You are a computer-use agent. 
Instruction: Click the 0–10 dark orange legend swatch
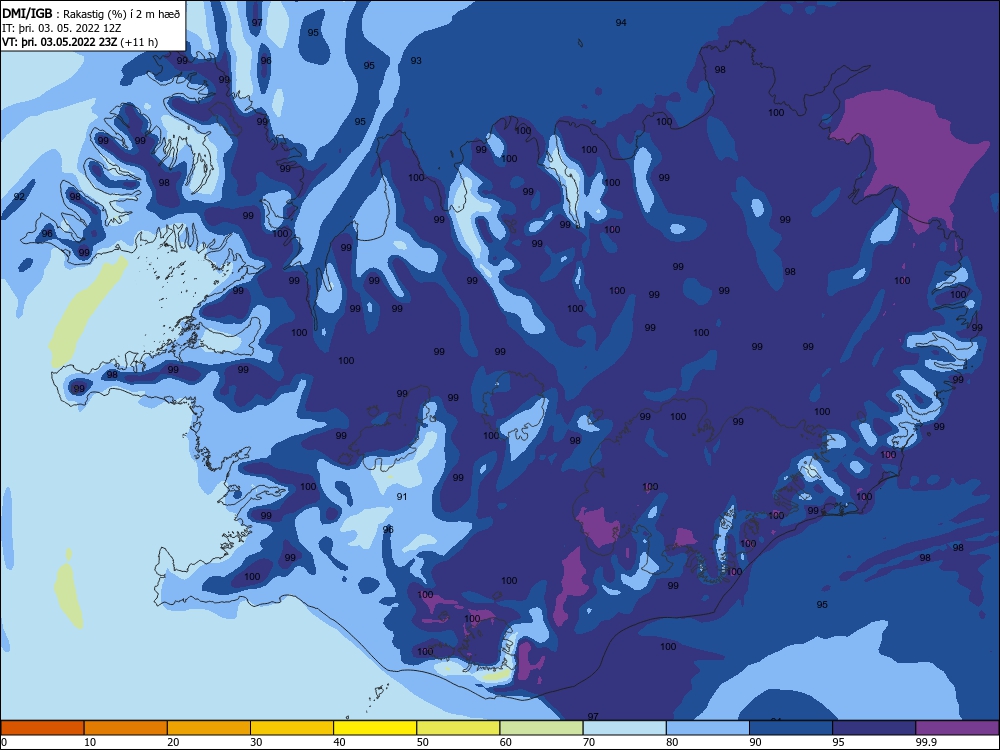42,728
